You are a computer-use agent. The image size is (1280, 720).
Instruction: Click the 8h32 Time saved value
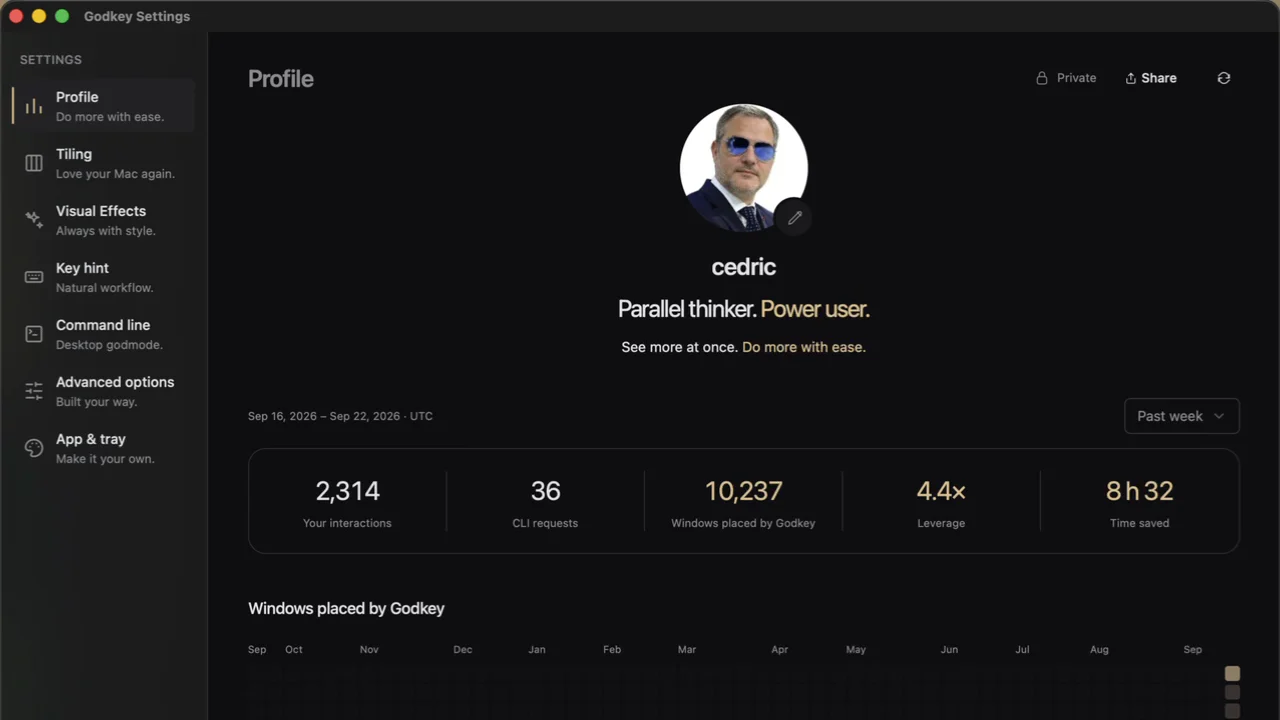(x=1139, y=491)
